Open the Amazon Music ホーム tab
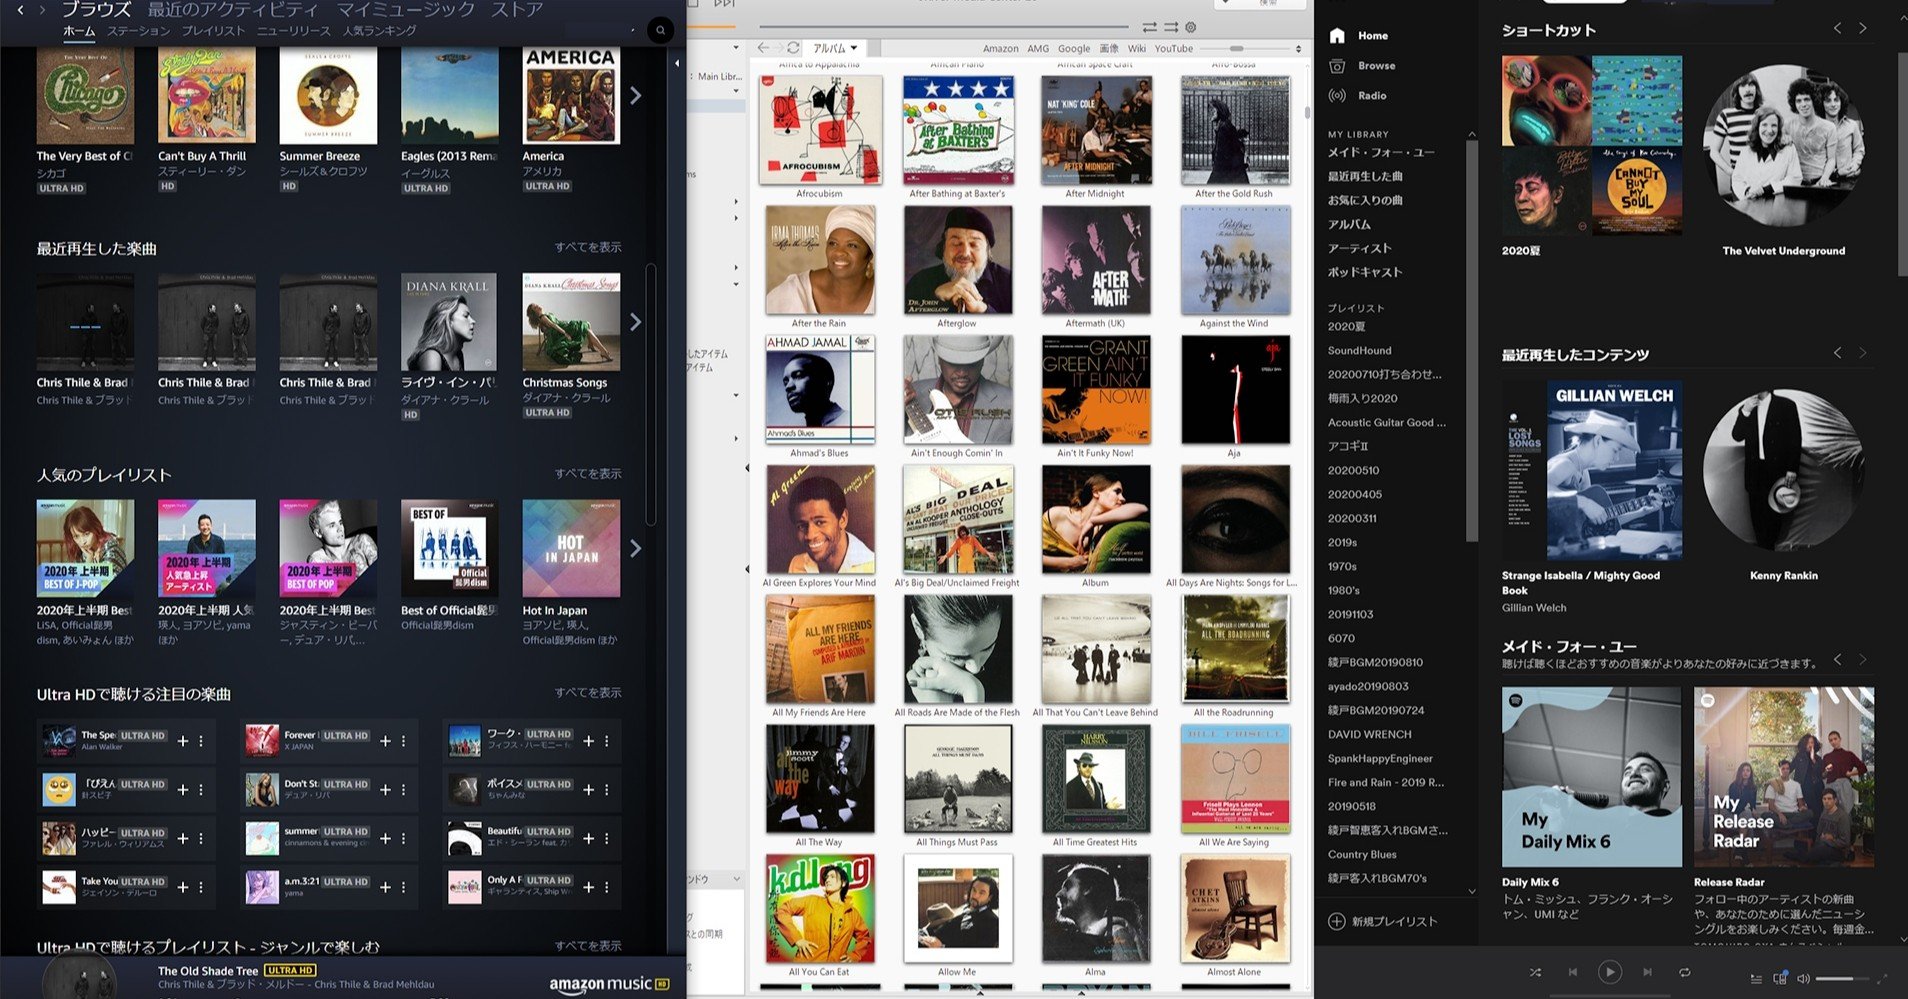The width and height of the screenshot is (1908, 999). pos(79,31)
